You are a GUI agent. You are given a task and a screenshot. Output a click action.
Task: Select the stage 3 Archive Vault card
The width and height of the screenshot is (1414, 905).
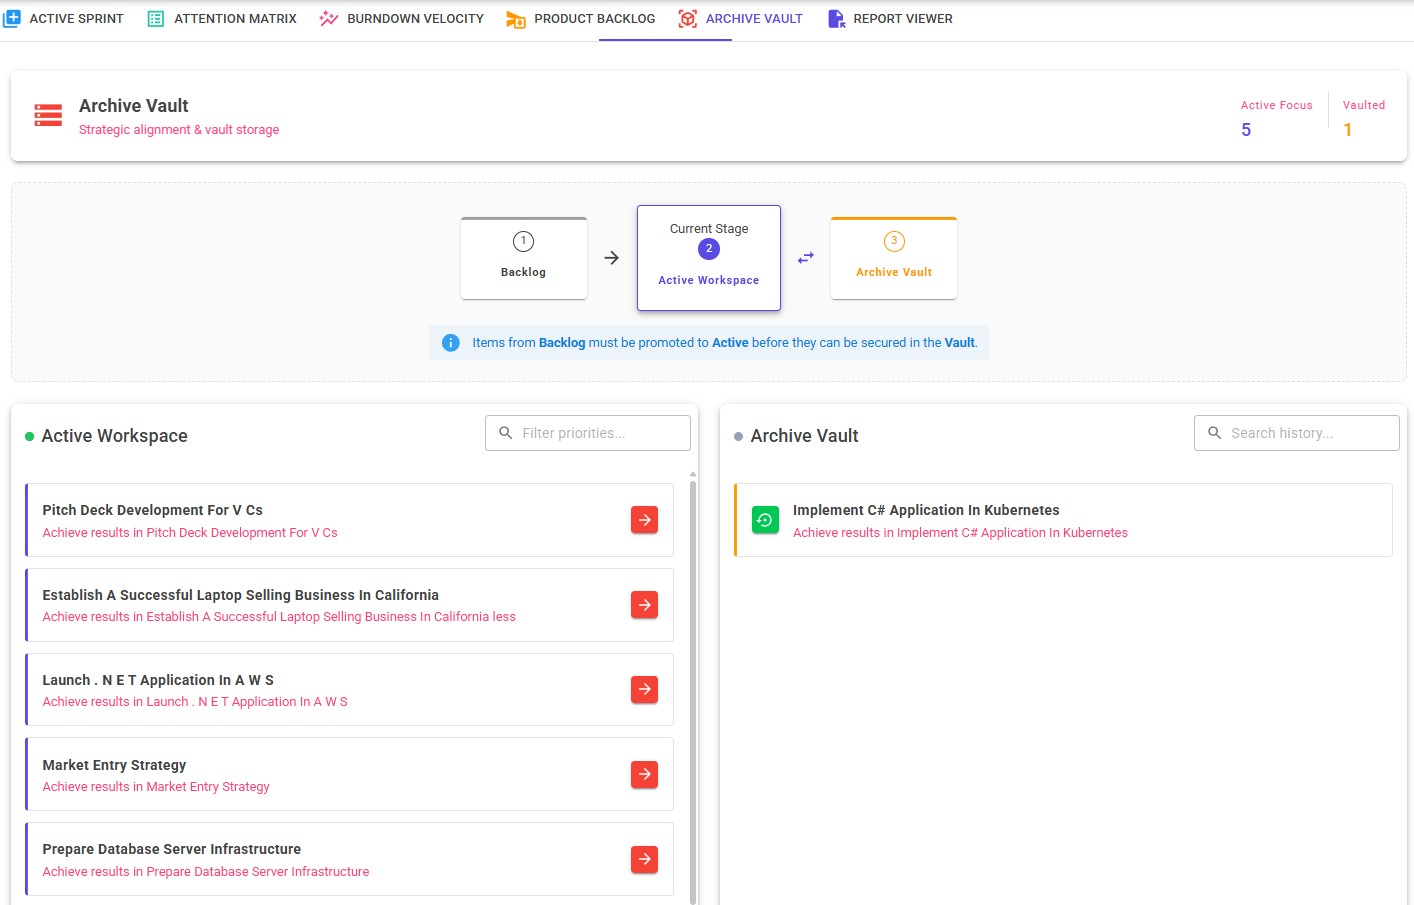[x=893, y=257]
